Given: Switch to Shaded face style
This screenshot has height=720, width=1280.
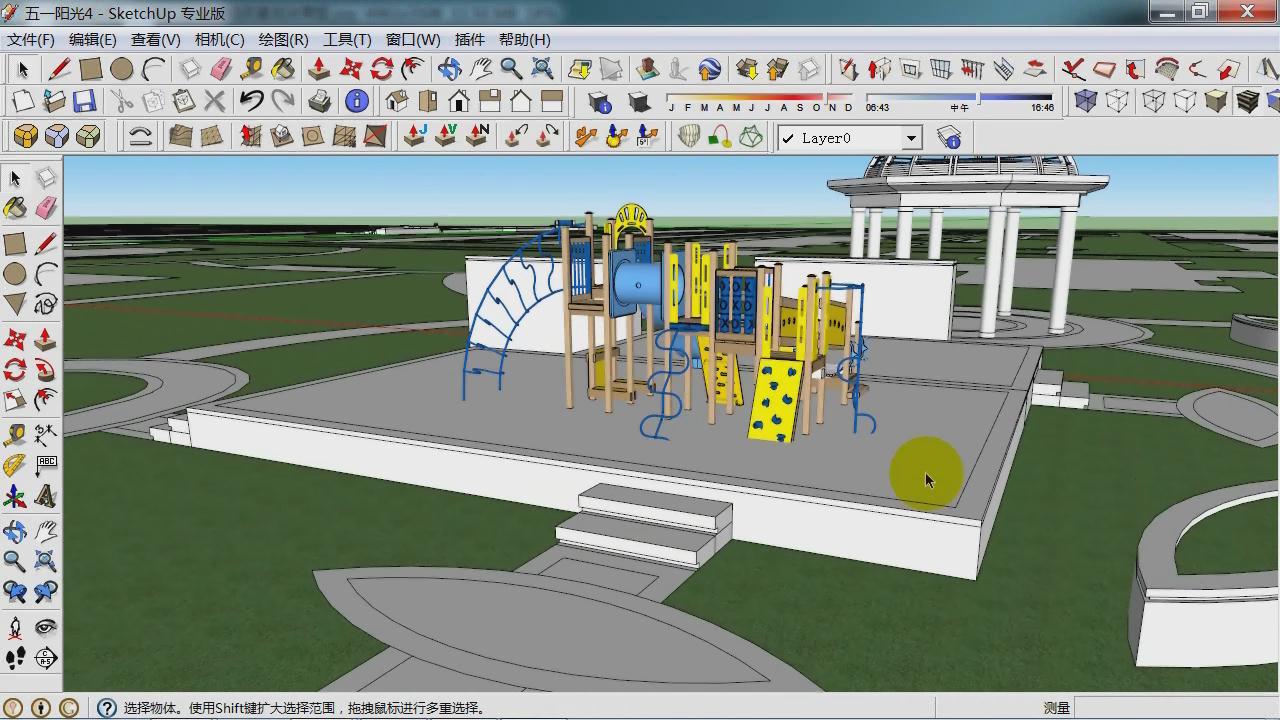Looking at the screenshot, I should (x=1216, y=101).
